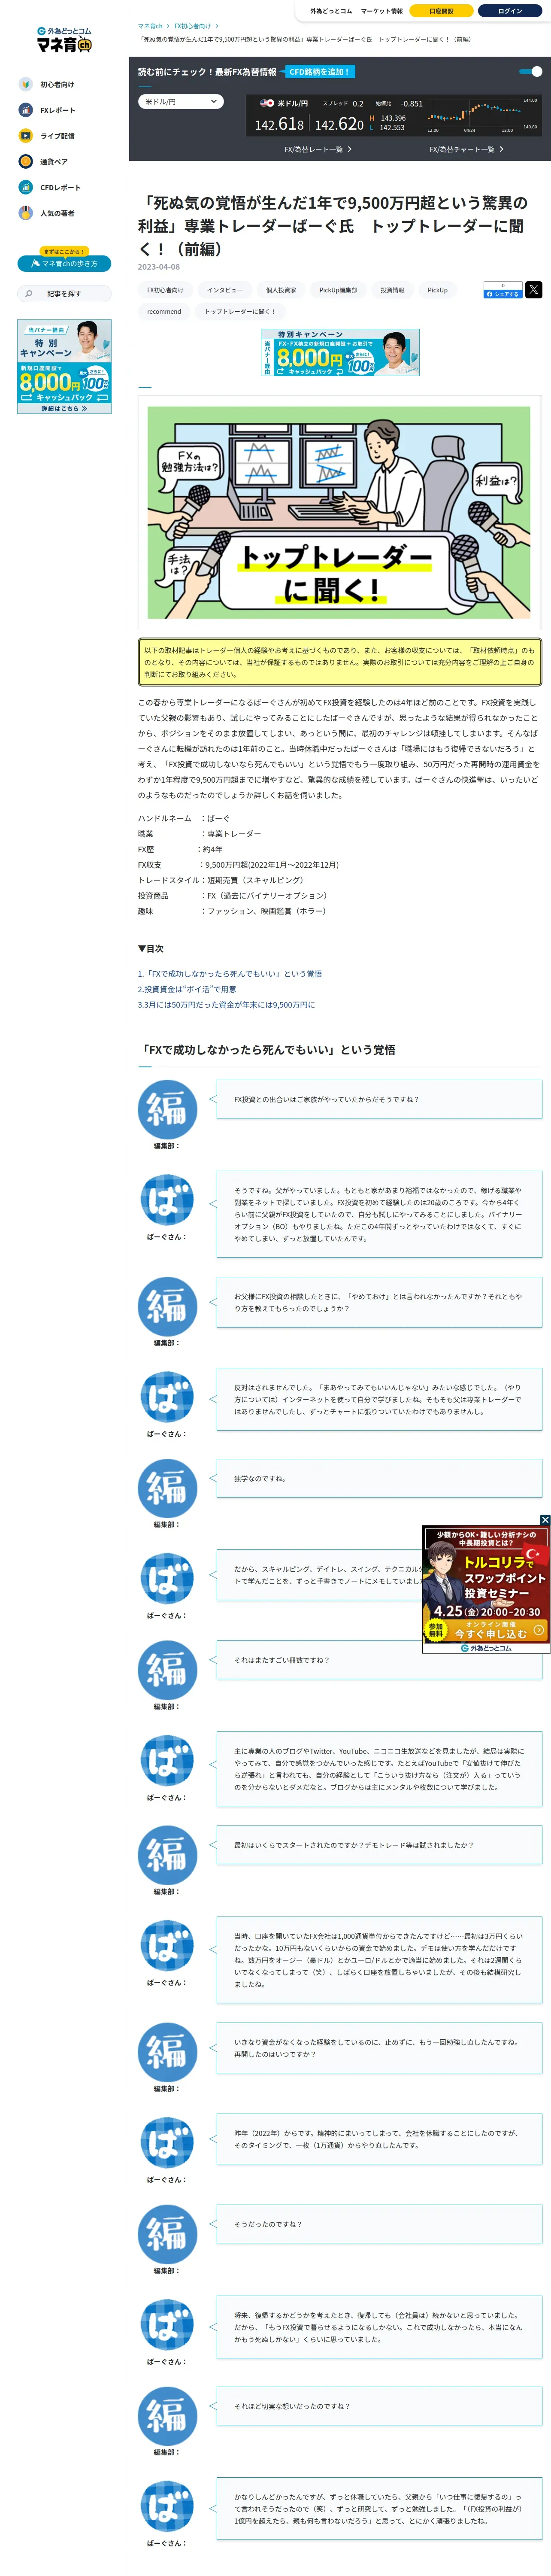This screenshot has height=2576, width=551.
Task: Click the USD/JPY mini chart
Action: [482, 115]
